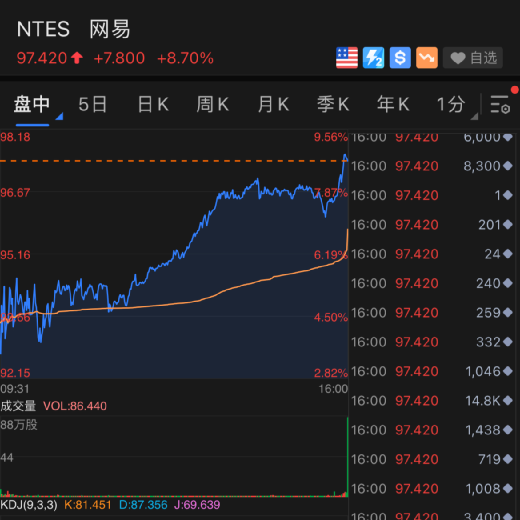Click the diamond icon beside volume 14.8K

point(508,401)
